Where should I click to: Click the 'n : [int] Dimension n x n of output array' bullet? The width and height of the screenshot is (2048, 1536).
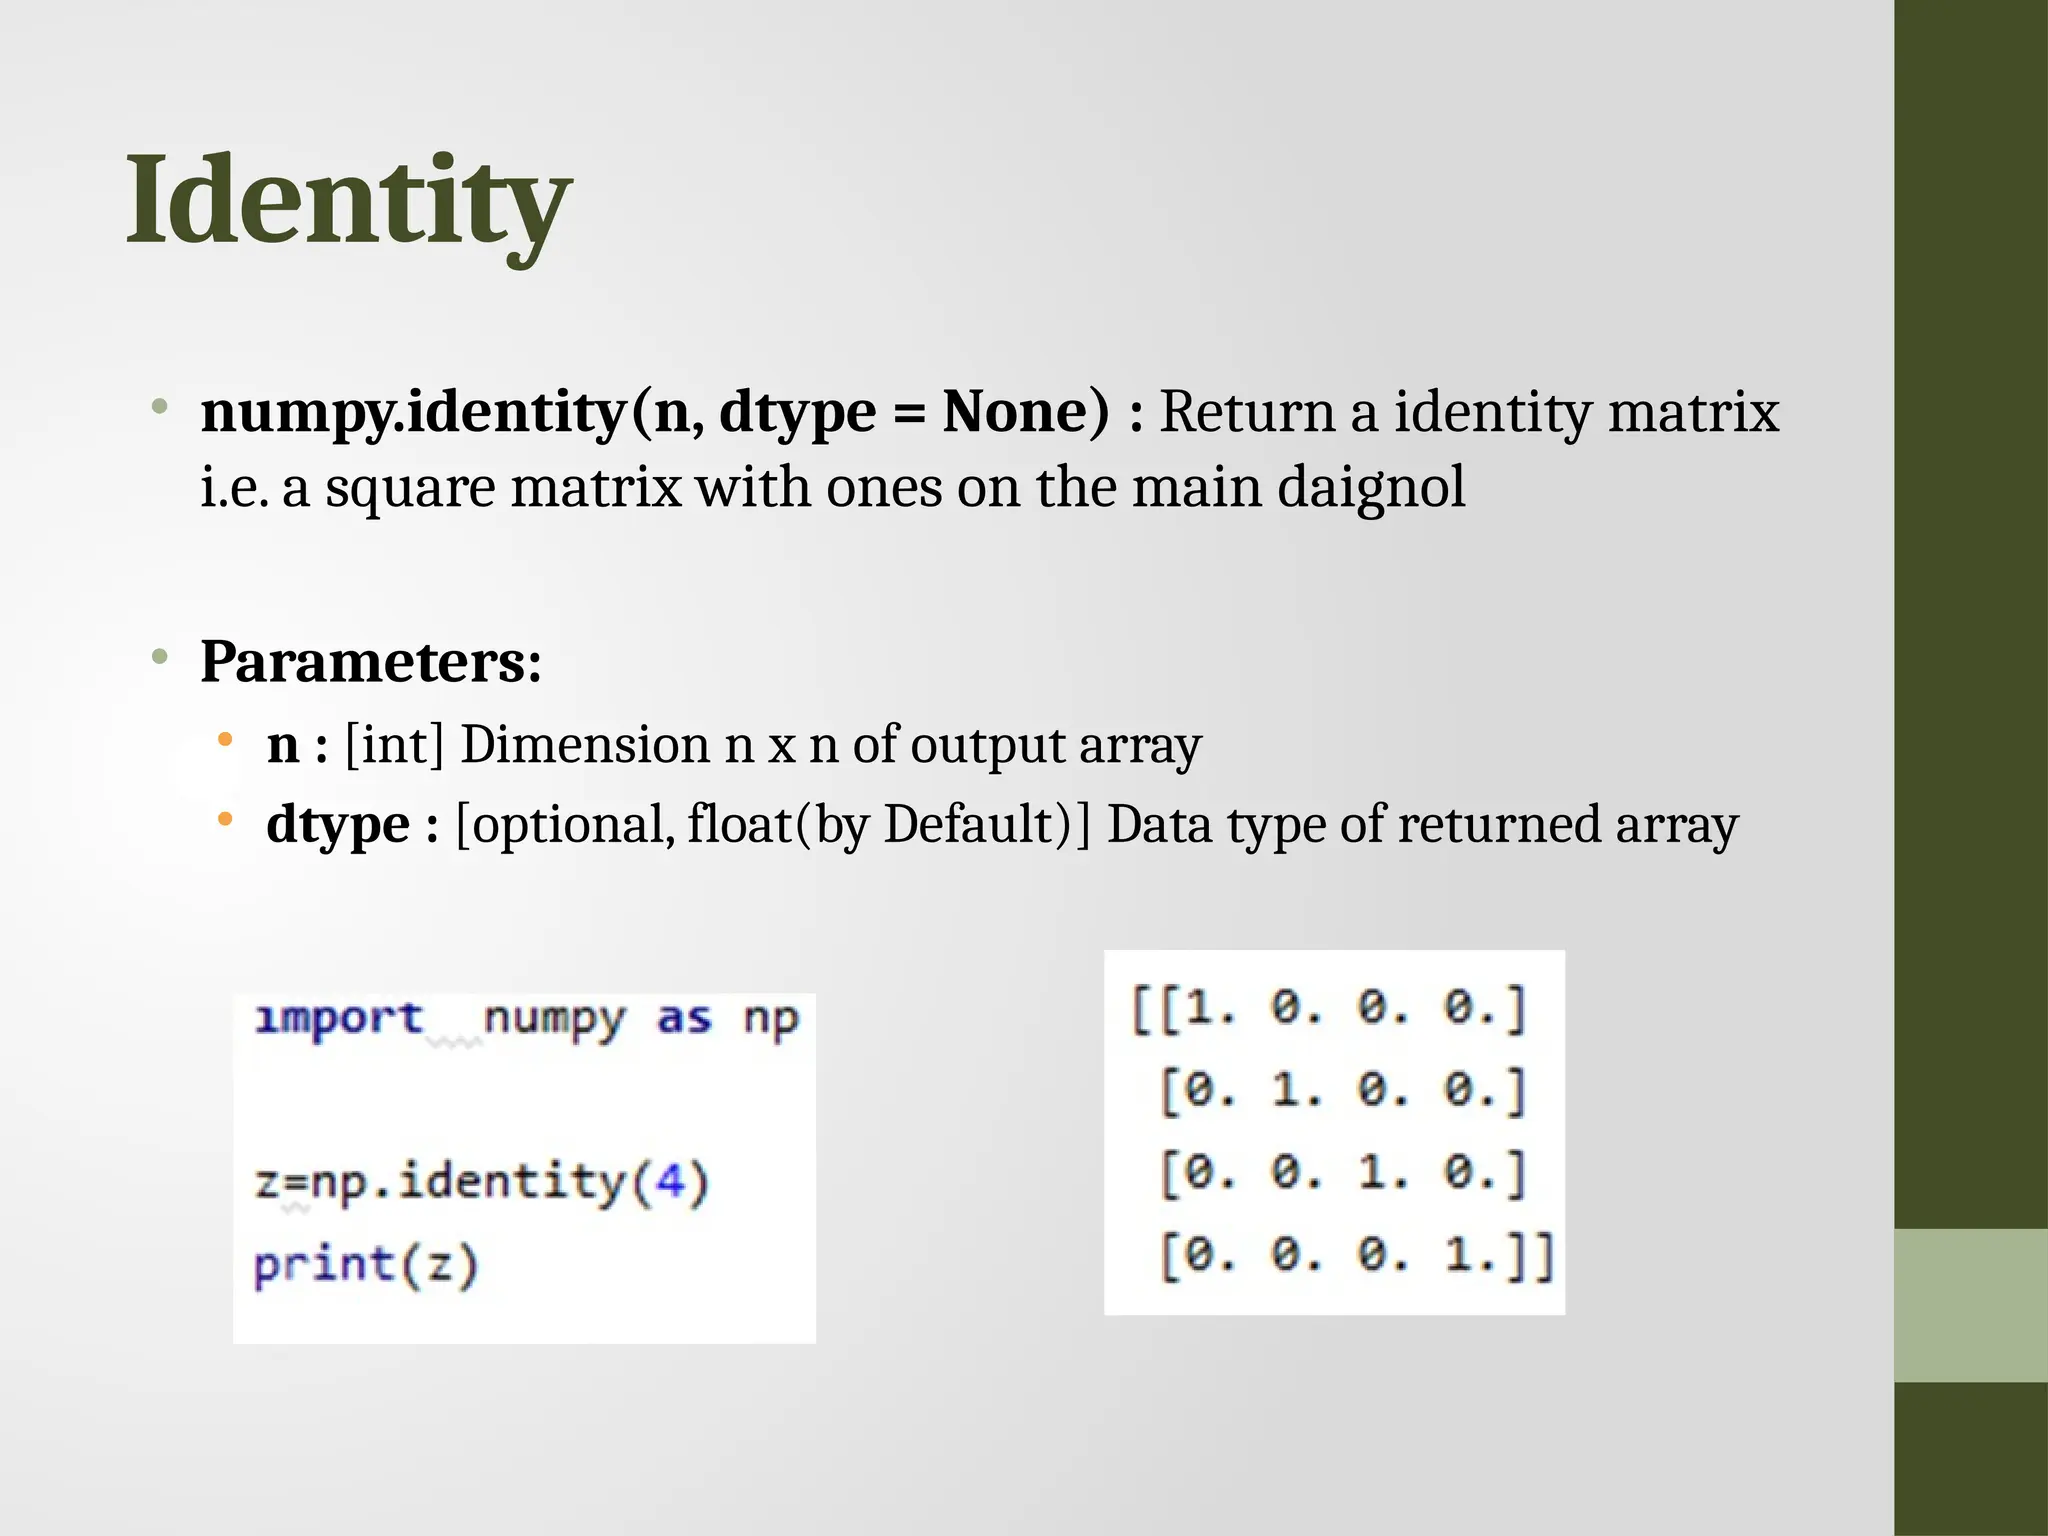(734, 745)
